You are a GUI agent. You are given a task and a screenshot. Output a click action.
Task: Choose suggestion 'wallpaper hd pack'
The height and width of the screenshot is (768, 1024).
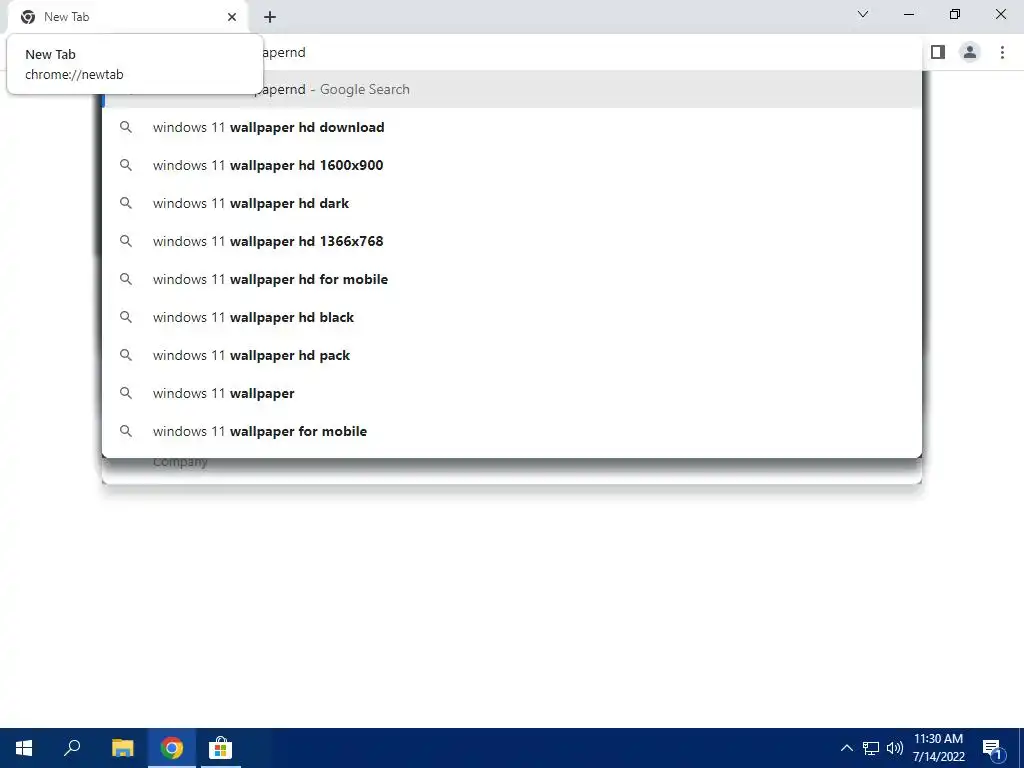[x=512, y=355]
